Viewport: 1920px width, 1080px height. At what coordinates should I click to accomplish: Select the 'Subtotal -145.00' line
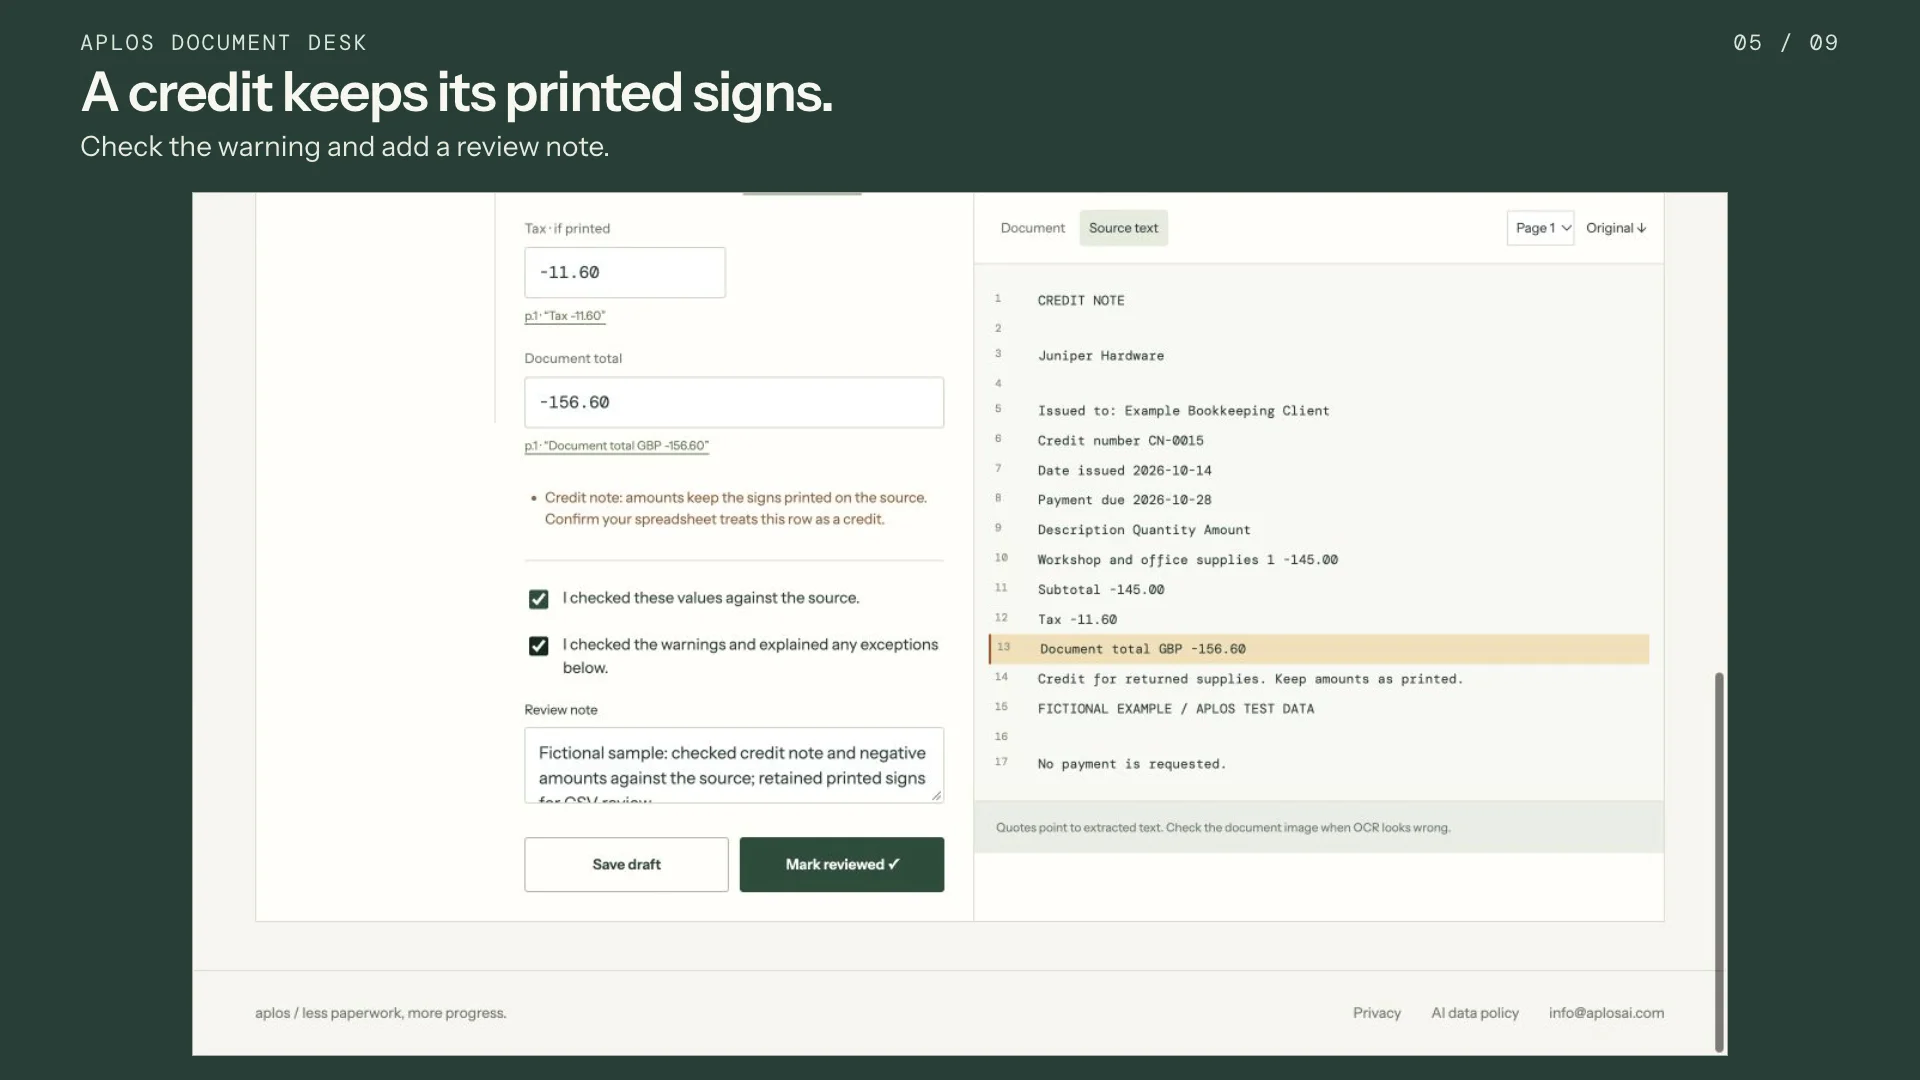[x=1100, y=590]
